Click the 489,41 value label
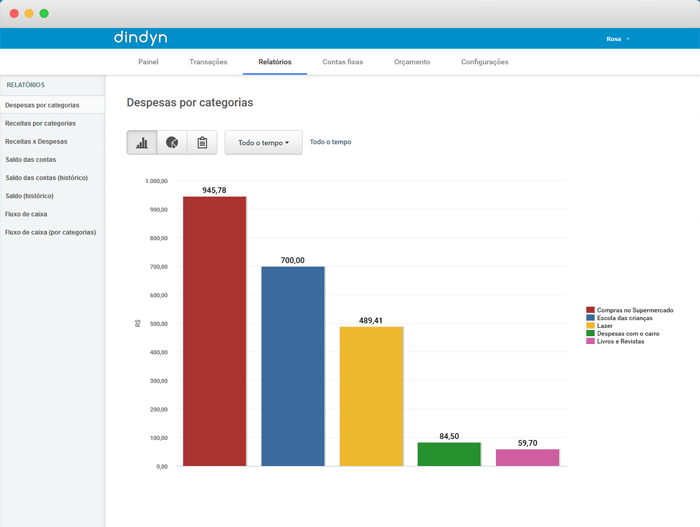700x527 pixels. [371, 321]
